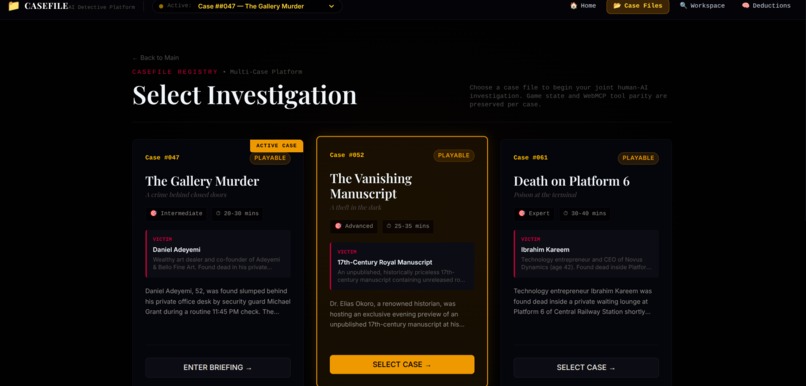Click The Vanishing Manuscript title
The height and width of the screenshot is (386, 806).
click(x=371, y=186)
